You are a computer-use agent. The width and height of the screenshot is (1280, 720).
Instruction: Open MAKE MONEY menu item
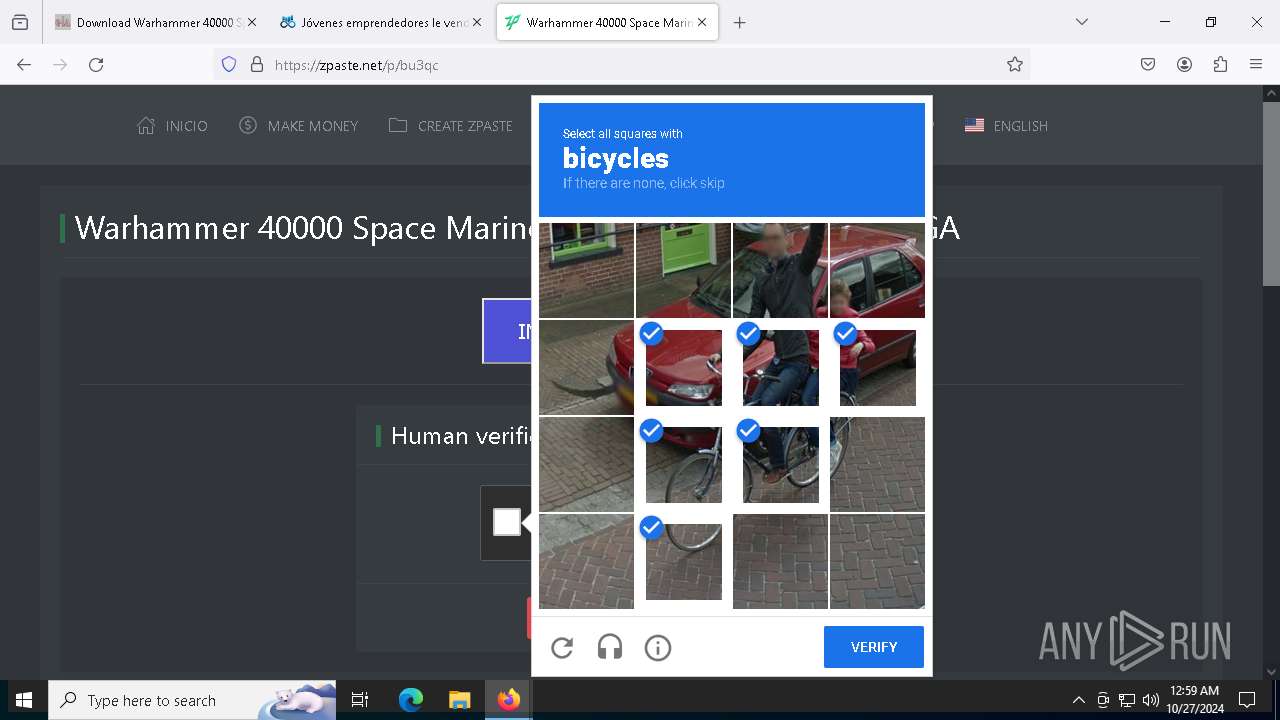coord(299,126)
